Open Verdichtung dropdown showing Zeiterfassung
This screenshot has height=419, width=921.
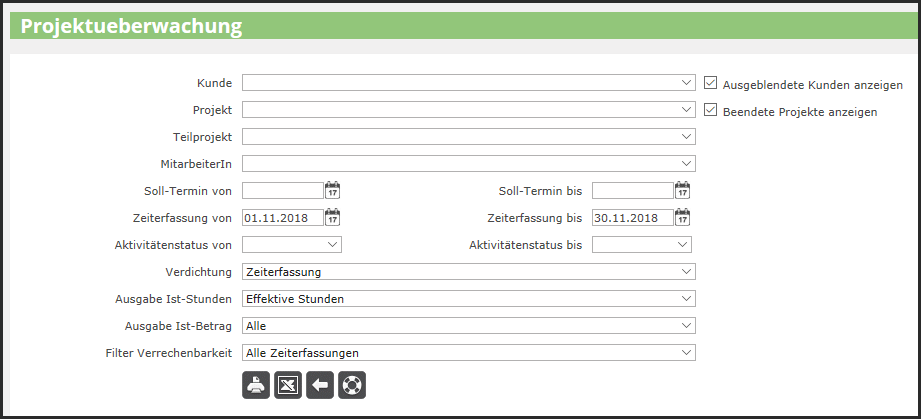point(469,271)
